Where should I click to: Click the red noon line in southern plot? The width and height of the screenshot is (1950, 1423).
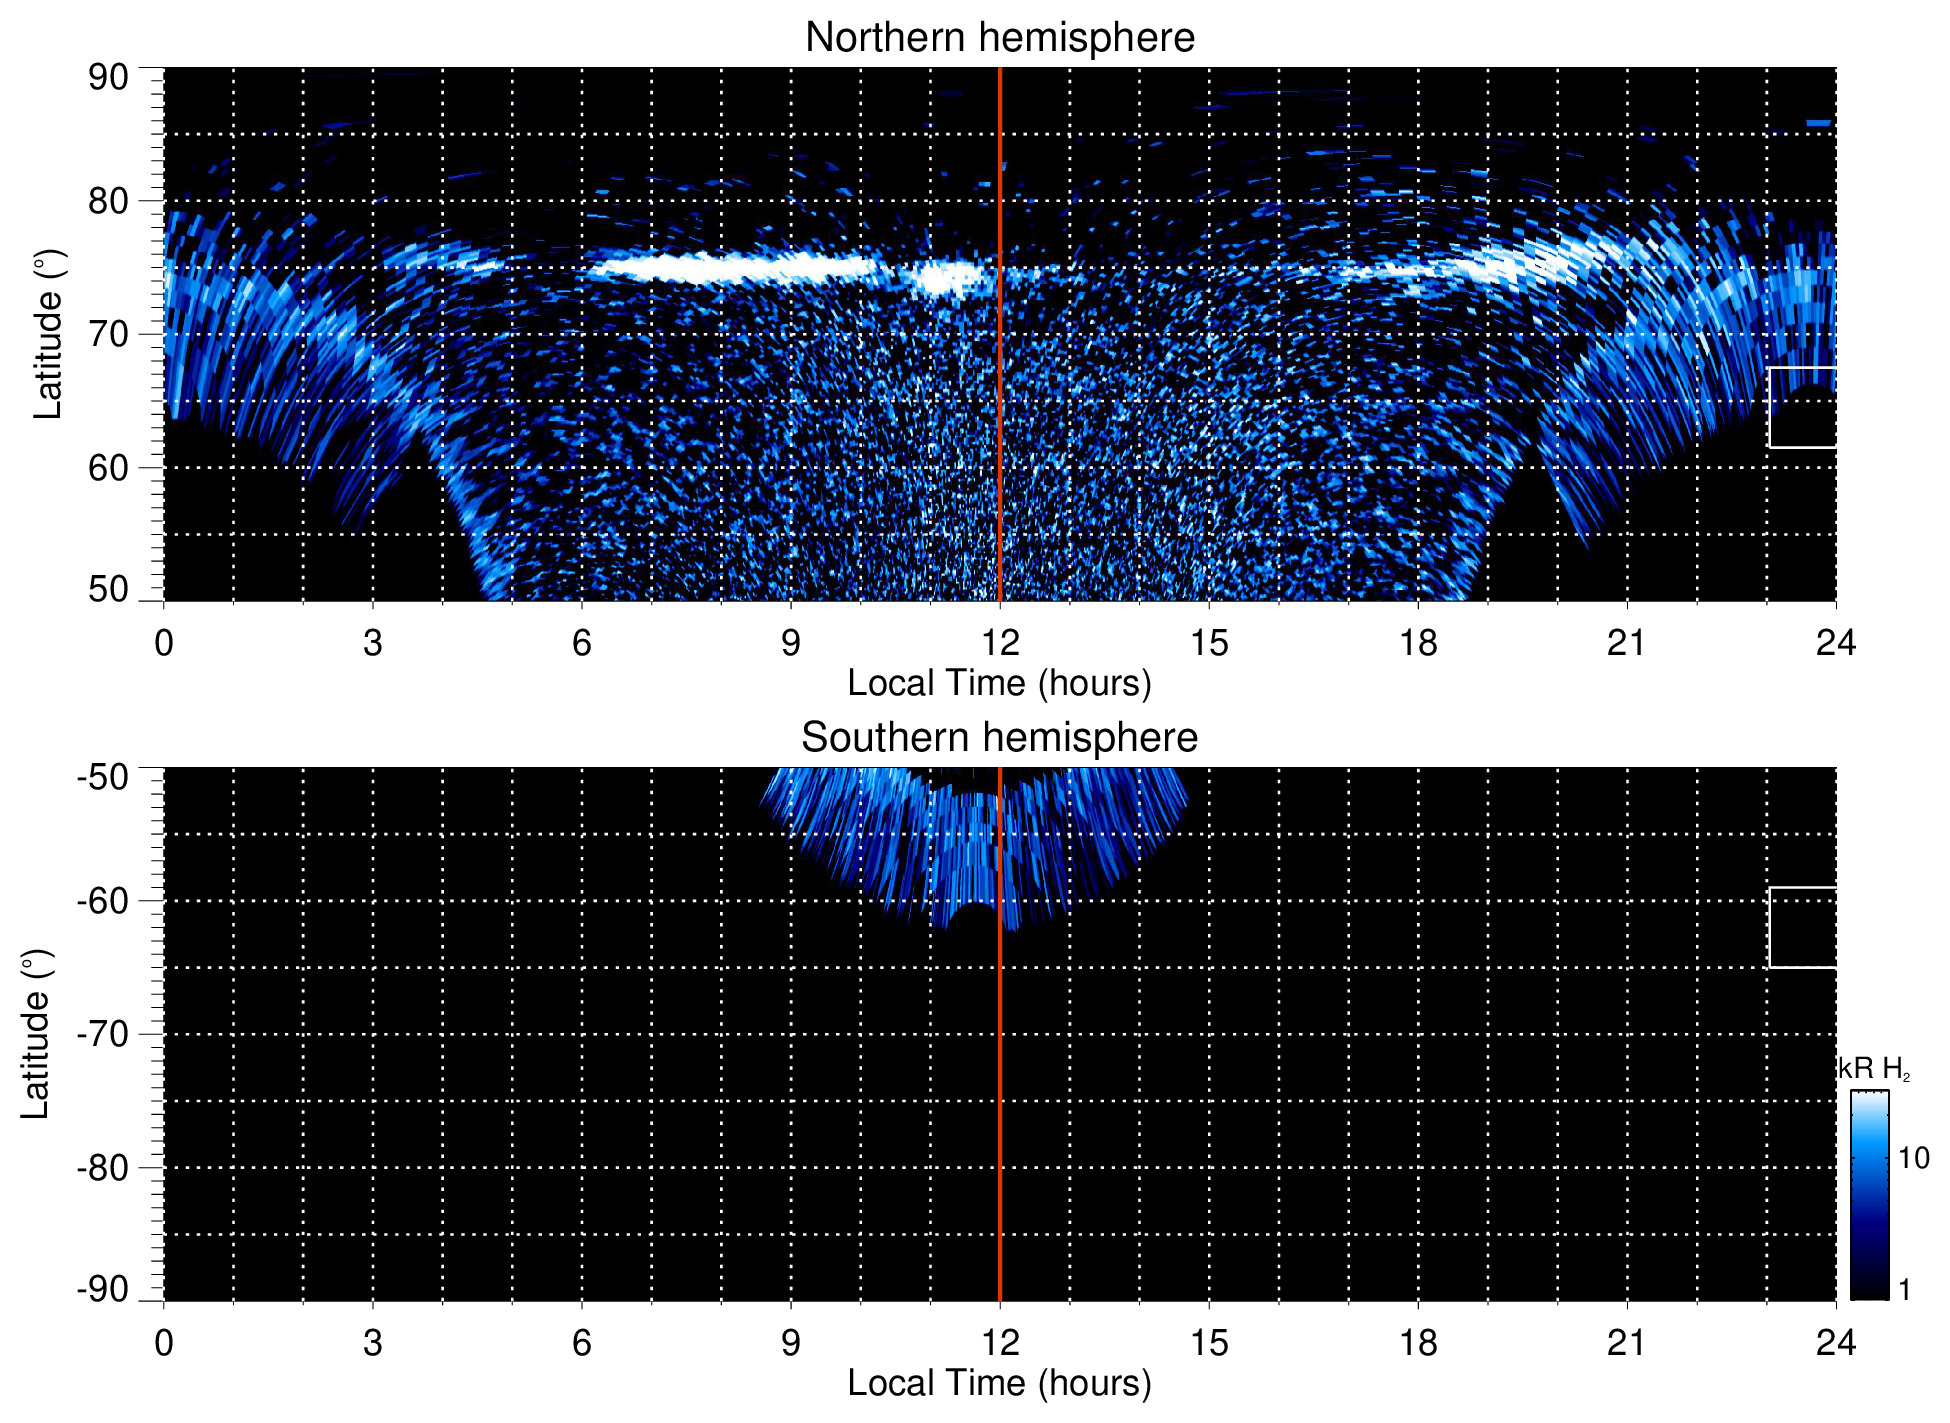[1000, 1100]
